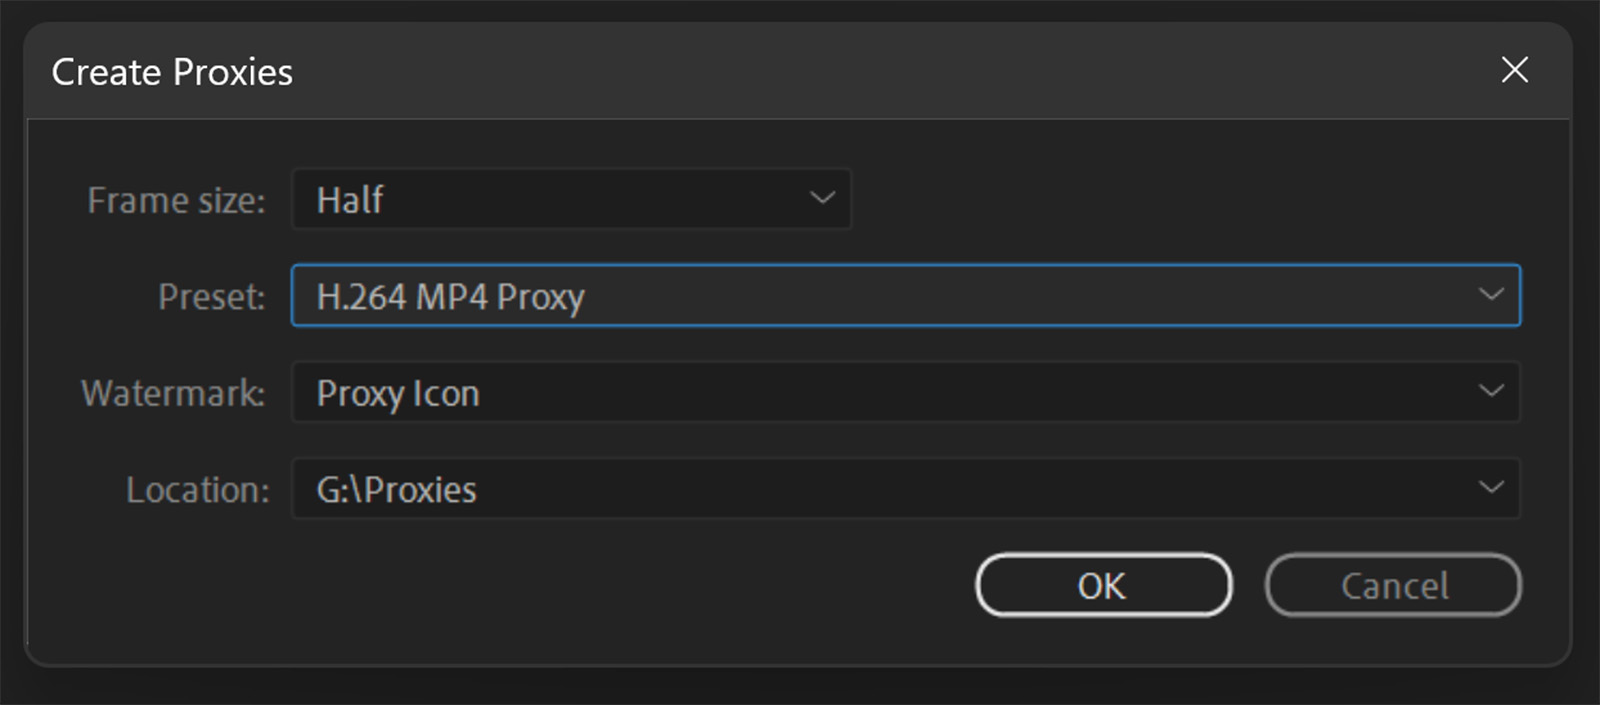
Task: Click the 'Create Proxies' dialog title
Action: [x=172, y=72]
